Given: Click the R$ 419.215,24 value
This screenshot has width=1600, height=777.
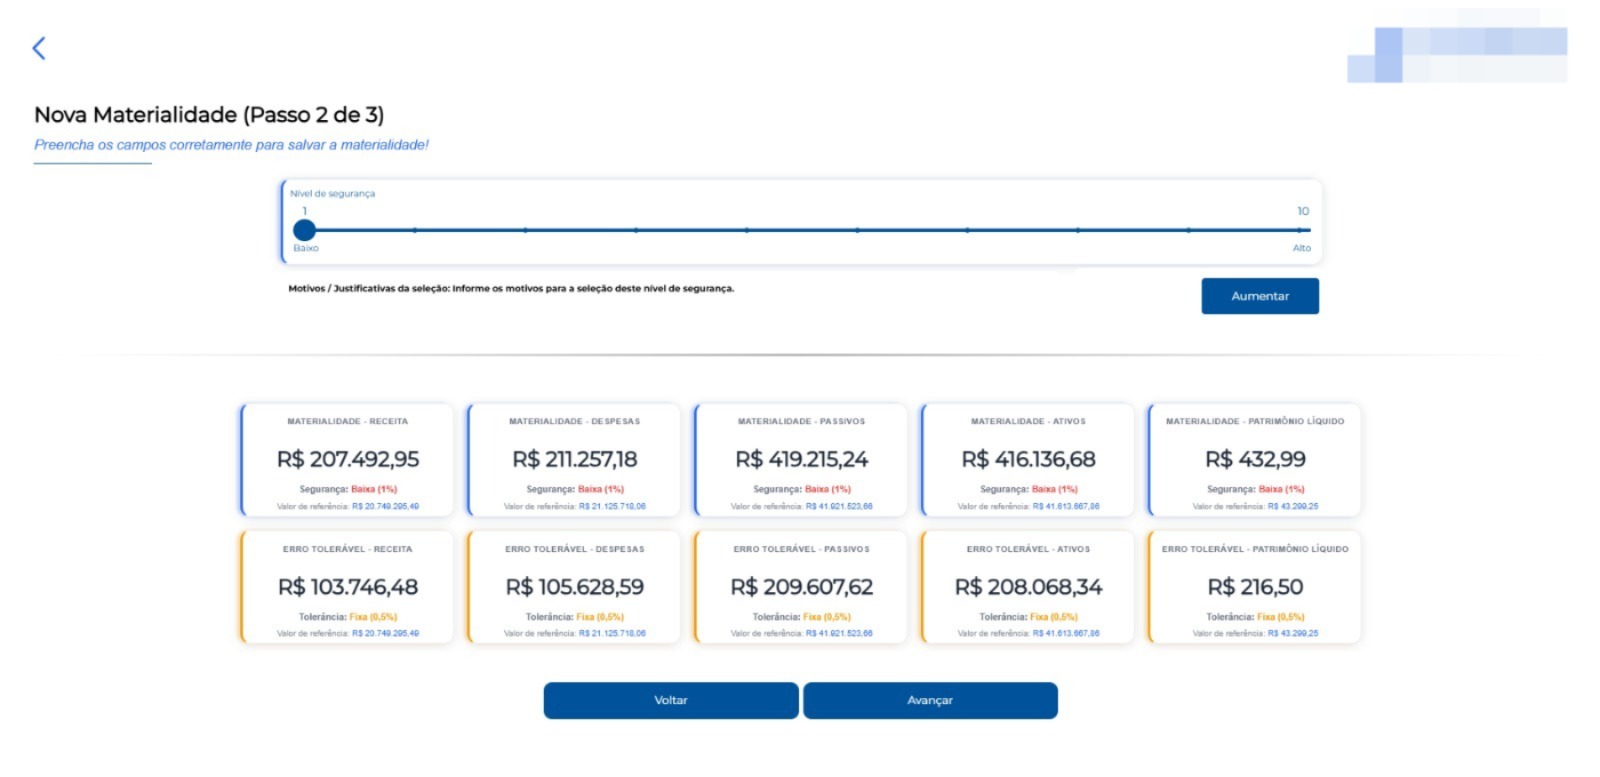Looking at the screenshot, I should 801,459.
